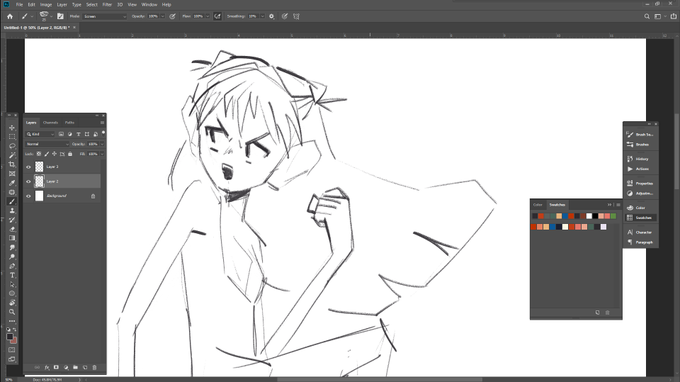Click the Home icon in options bar
This screenshot has height=382, width=680.
pyautogui.click(x=10, y=16)
